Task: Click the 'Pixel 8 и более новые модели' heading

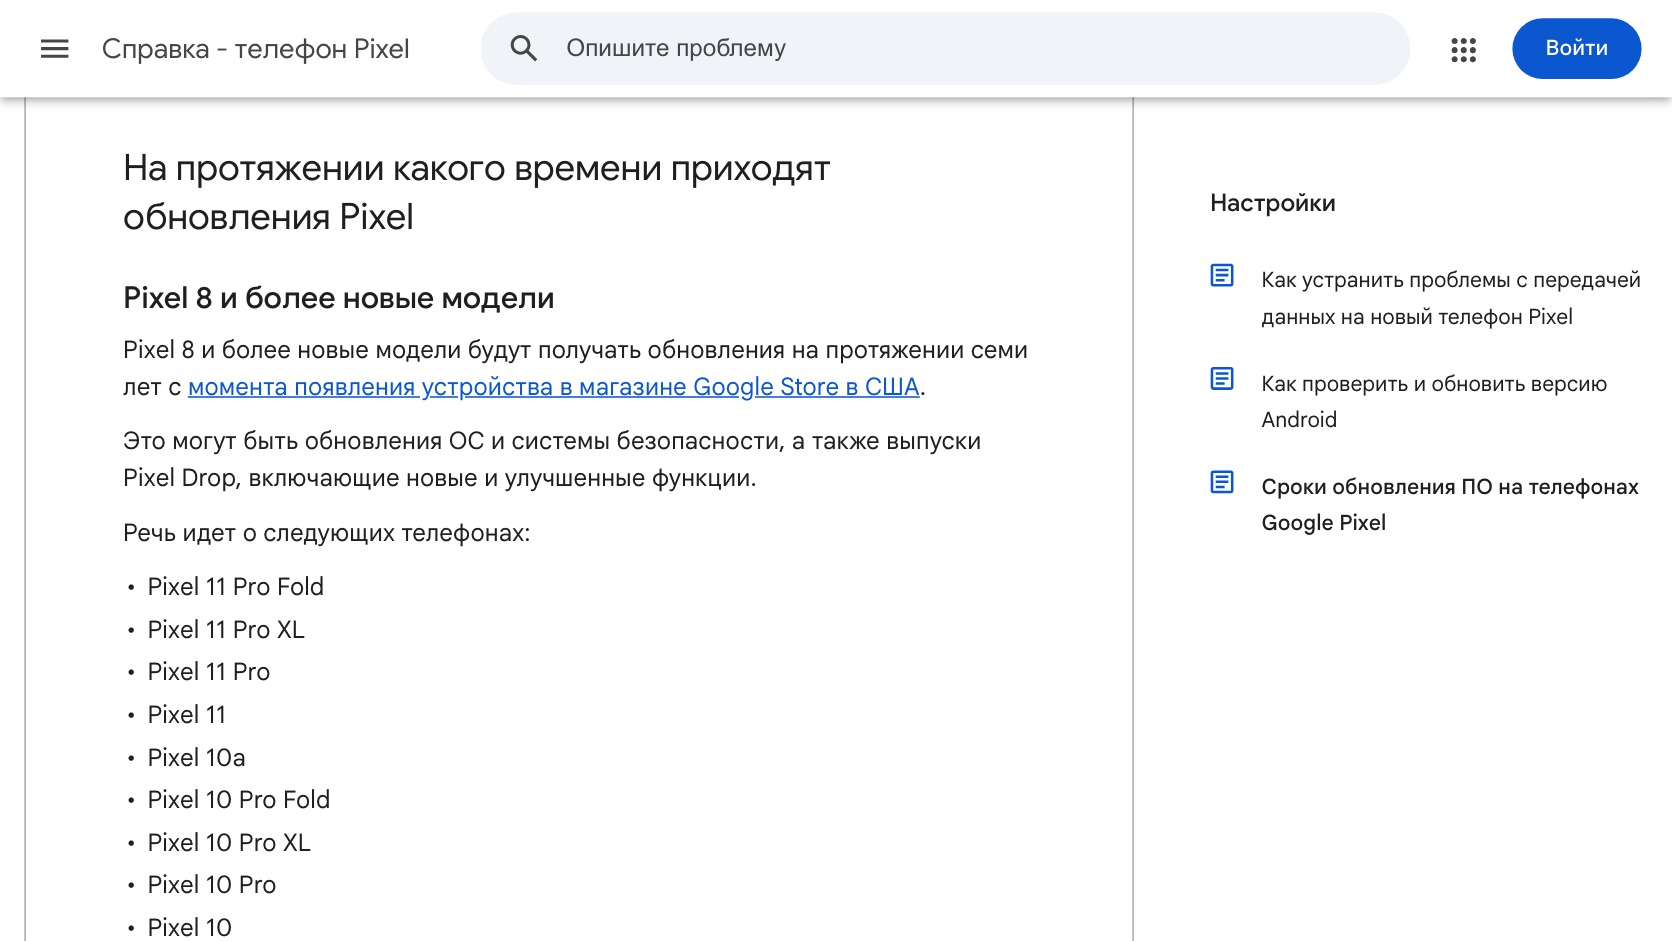Action: point(338,298)
